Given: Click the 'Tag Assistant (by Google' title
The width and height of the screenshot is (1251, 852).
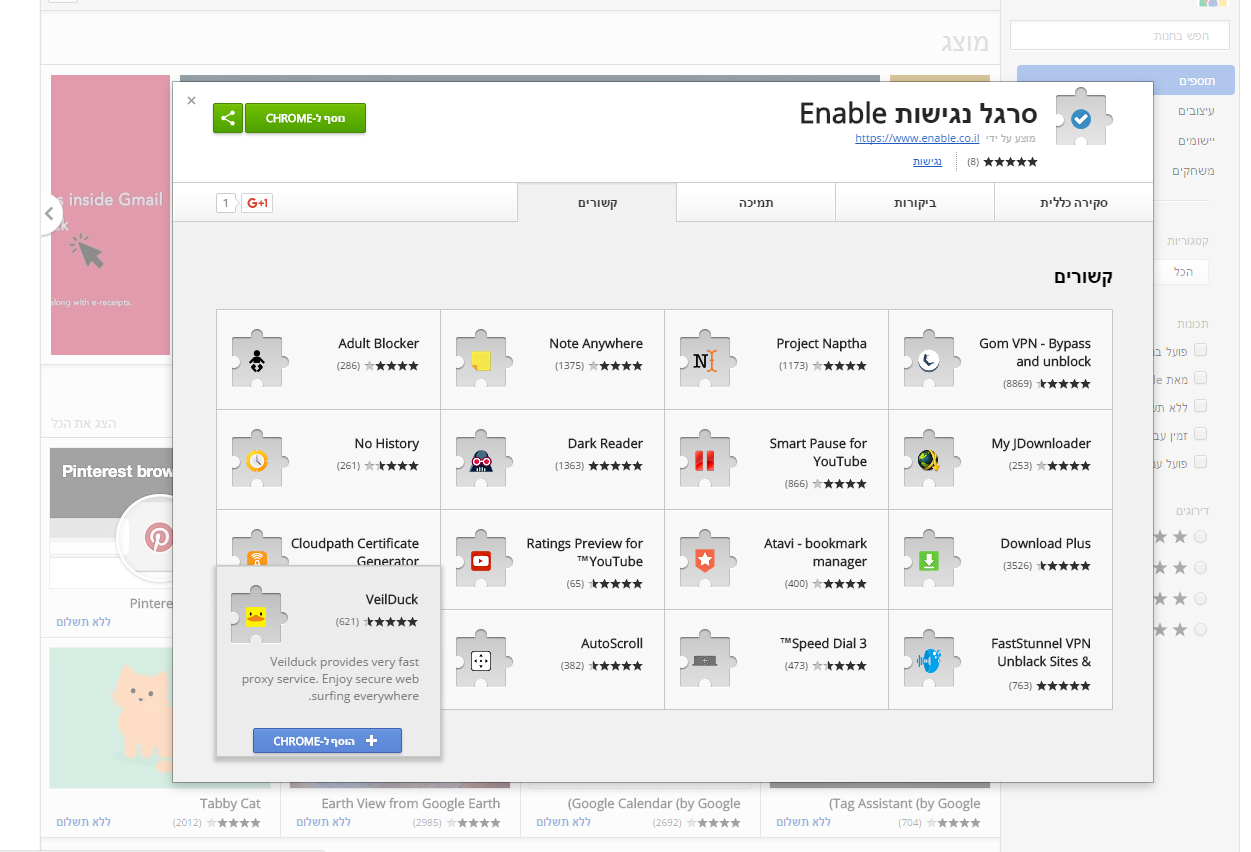Looking at the screenshot, I should pyautogui.click(x=905, y=803).
